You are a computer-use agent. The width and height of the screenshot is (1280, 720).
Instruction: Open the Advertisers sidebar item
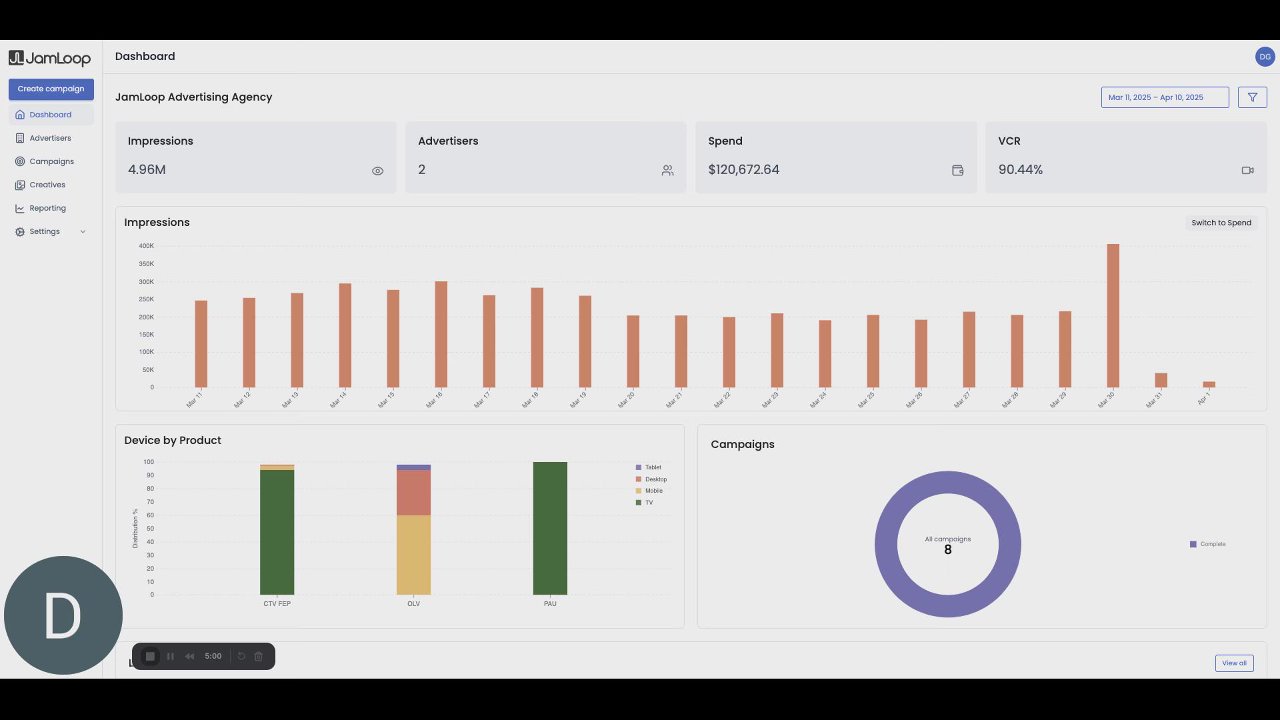[x=50, y=138]
